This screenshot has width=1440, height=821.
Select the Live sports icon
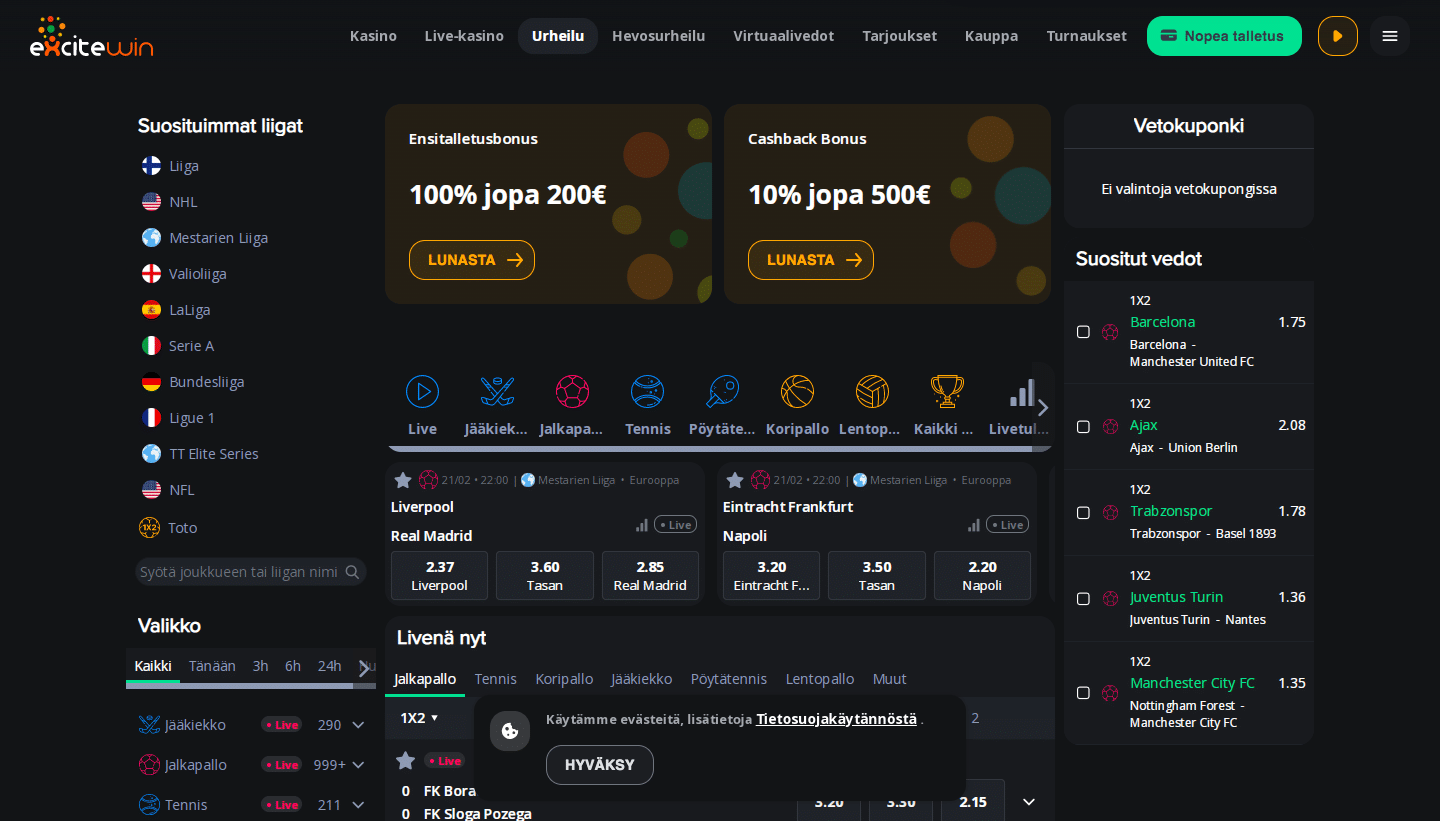pos(422,391)
